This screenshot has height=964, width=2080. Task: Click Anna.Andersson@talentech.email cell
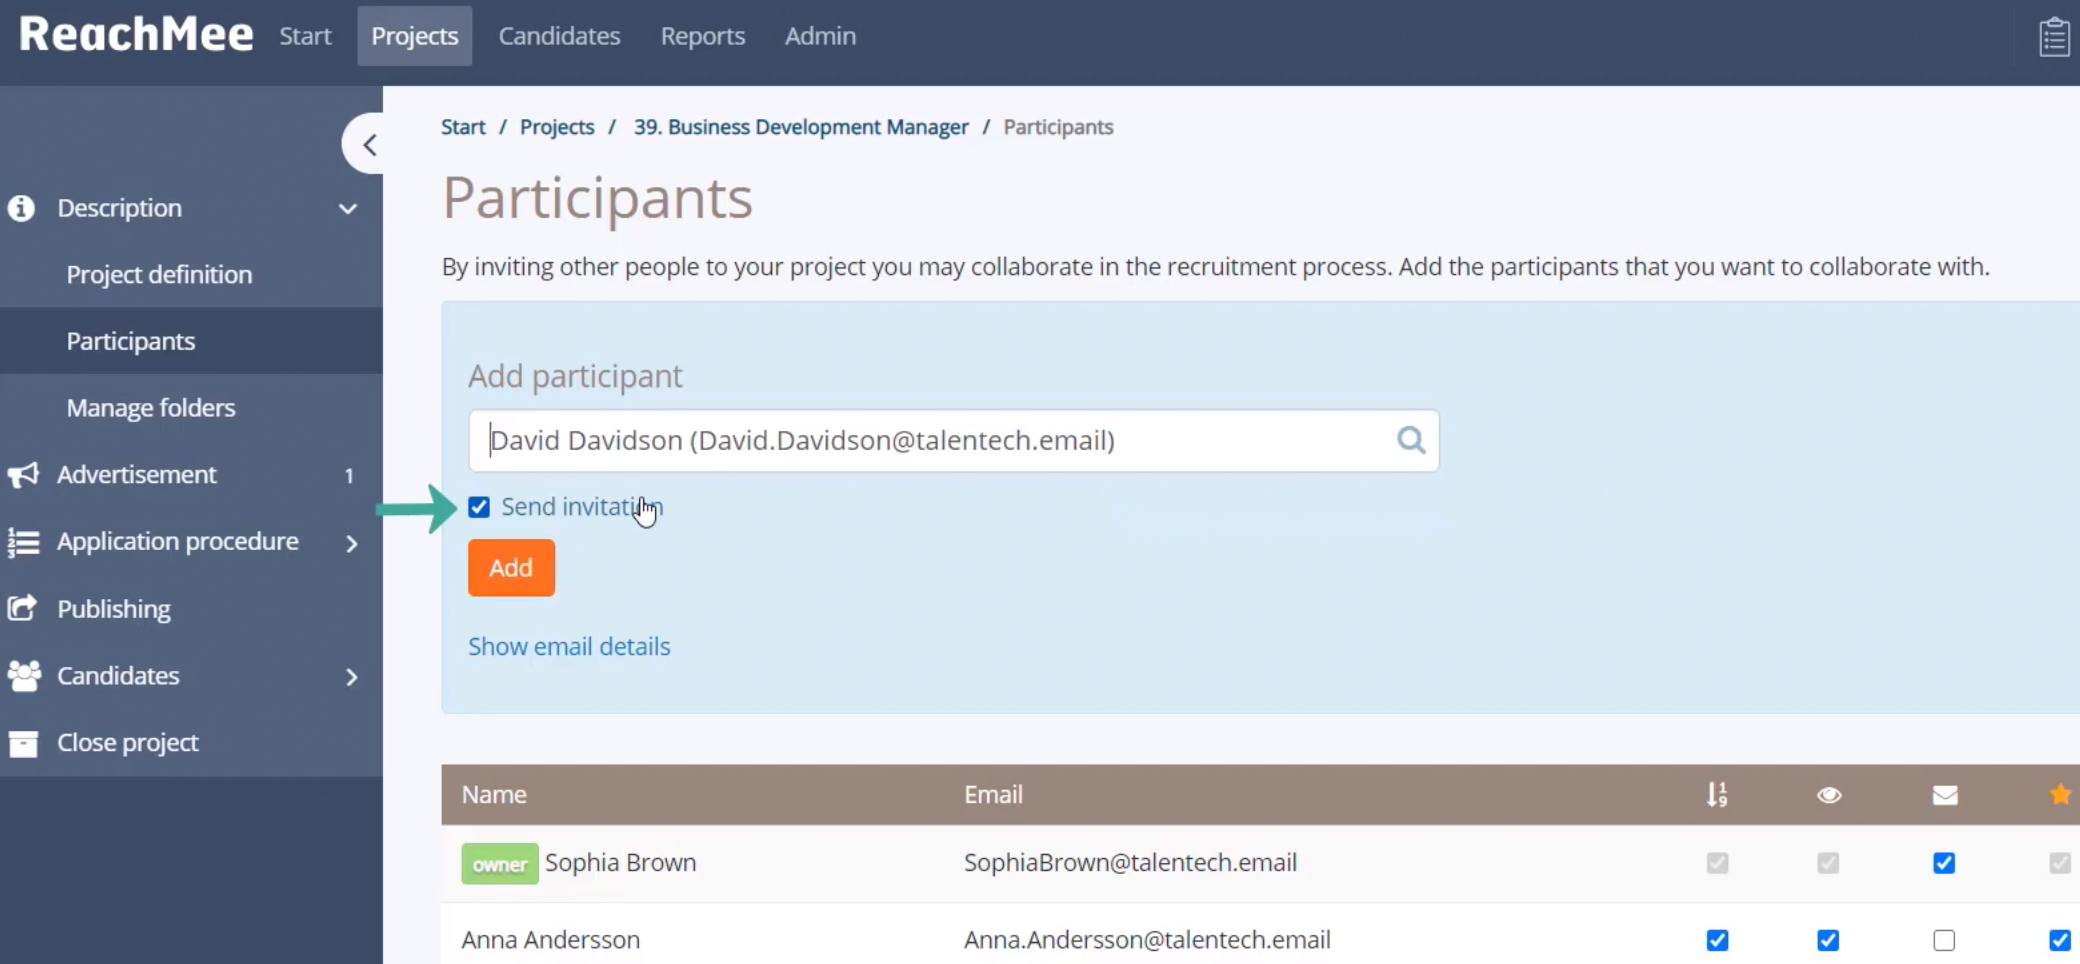point(1147,940)
